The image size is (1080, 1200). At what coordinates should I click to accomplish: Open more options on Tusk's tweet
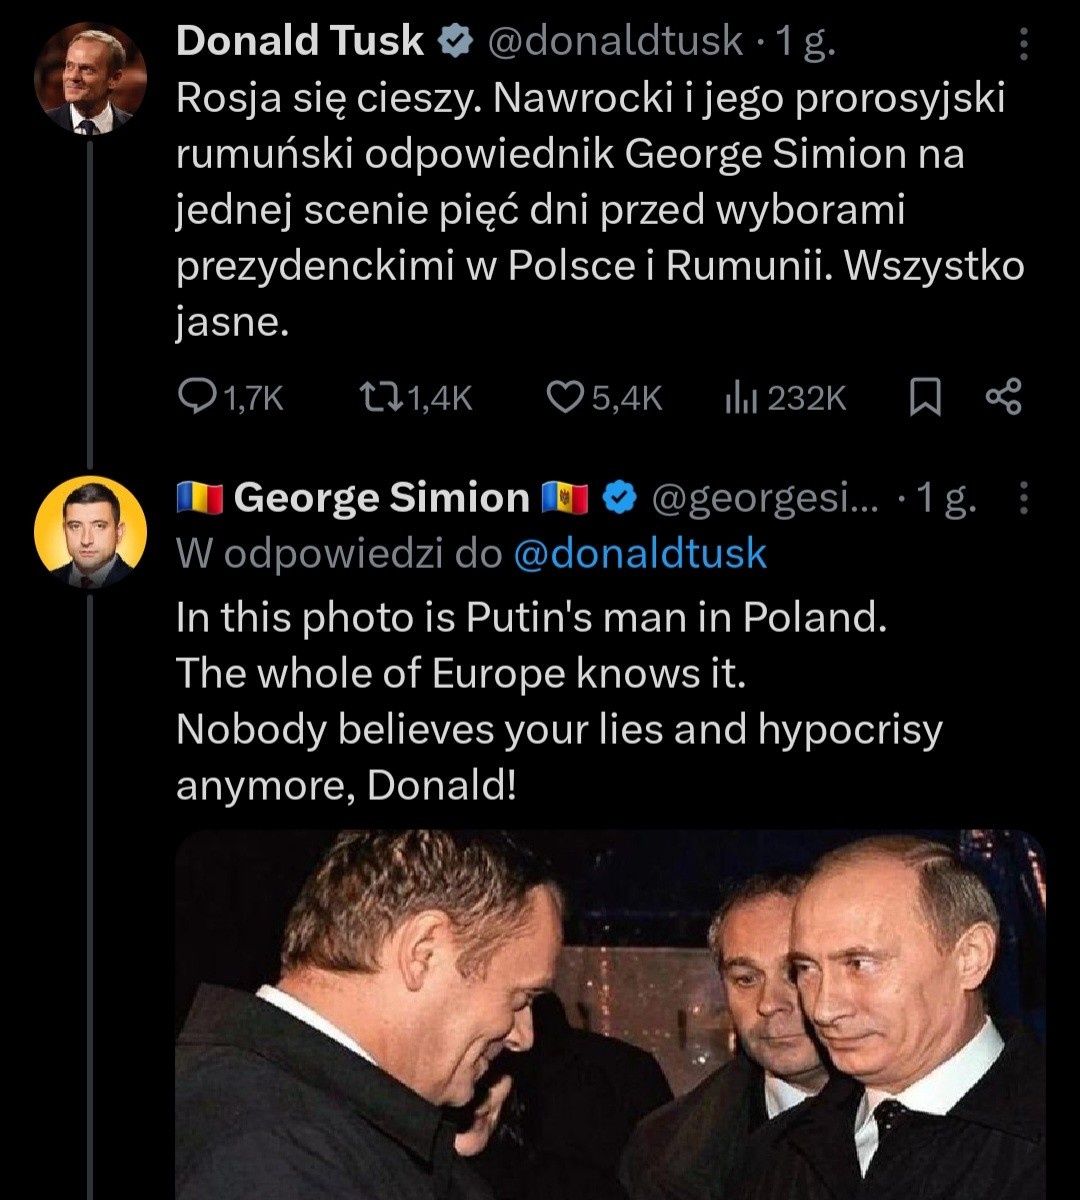pos(1022,43)
